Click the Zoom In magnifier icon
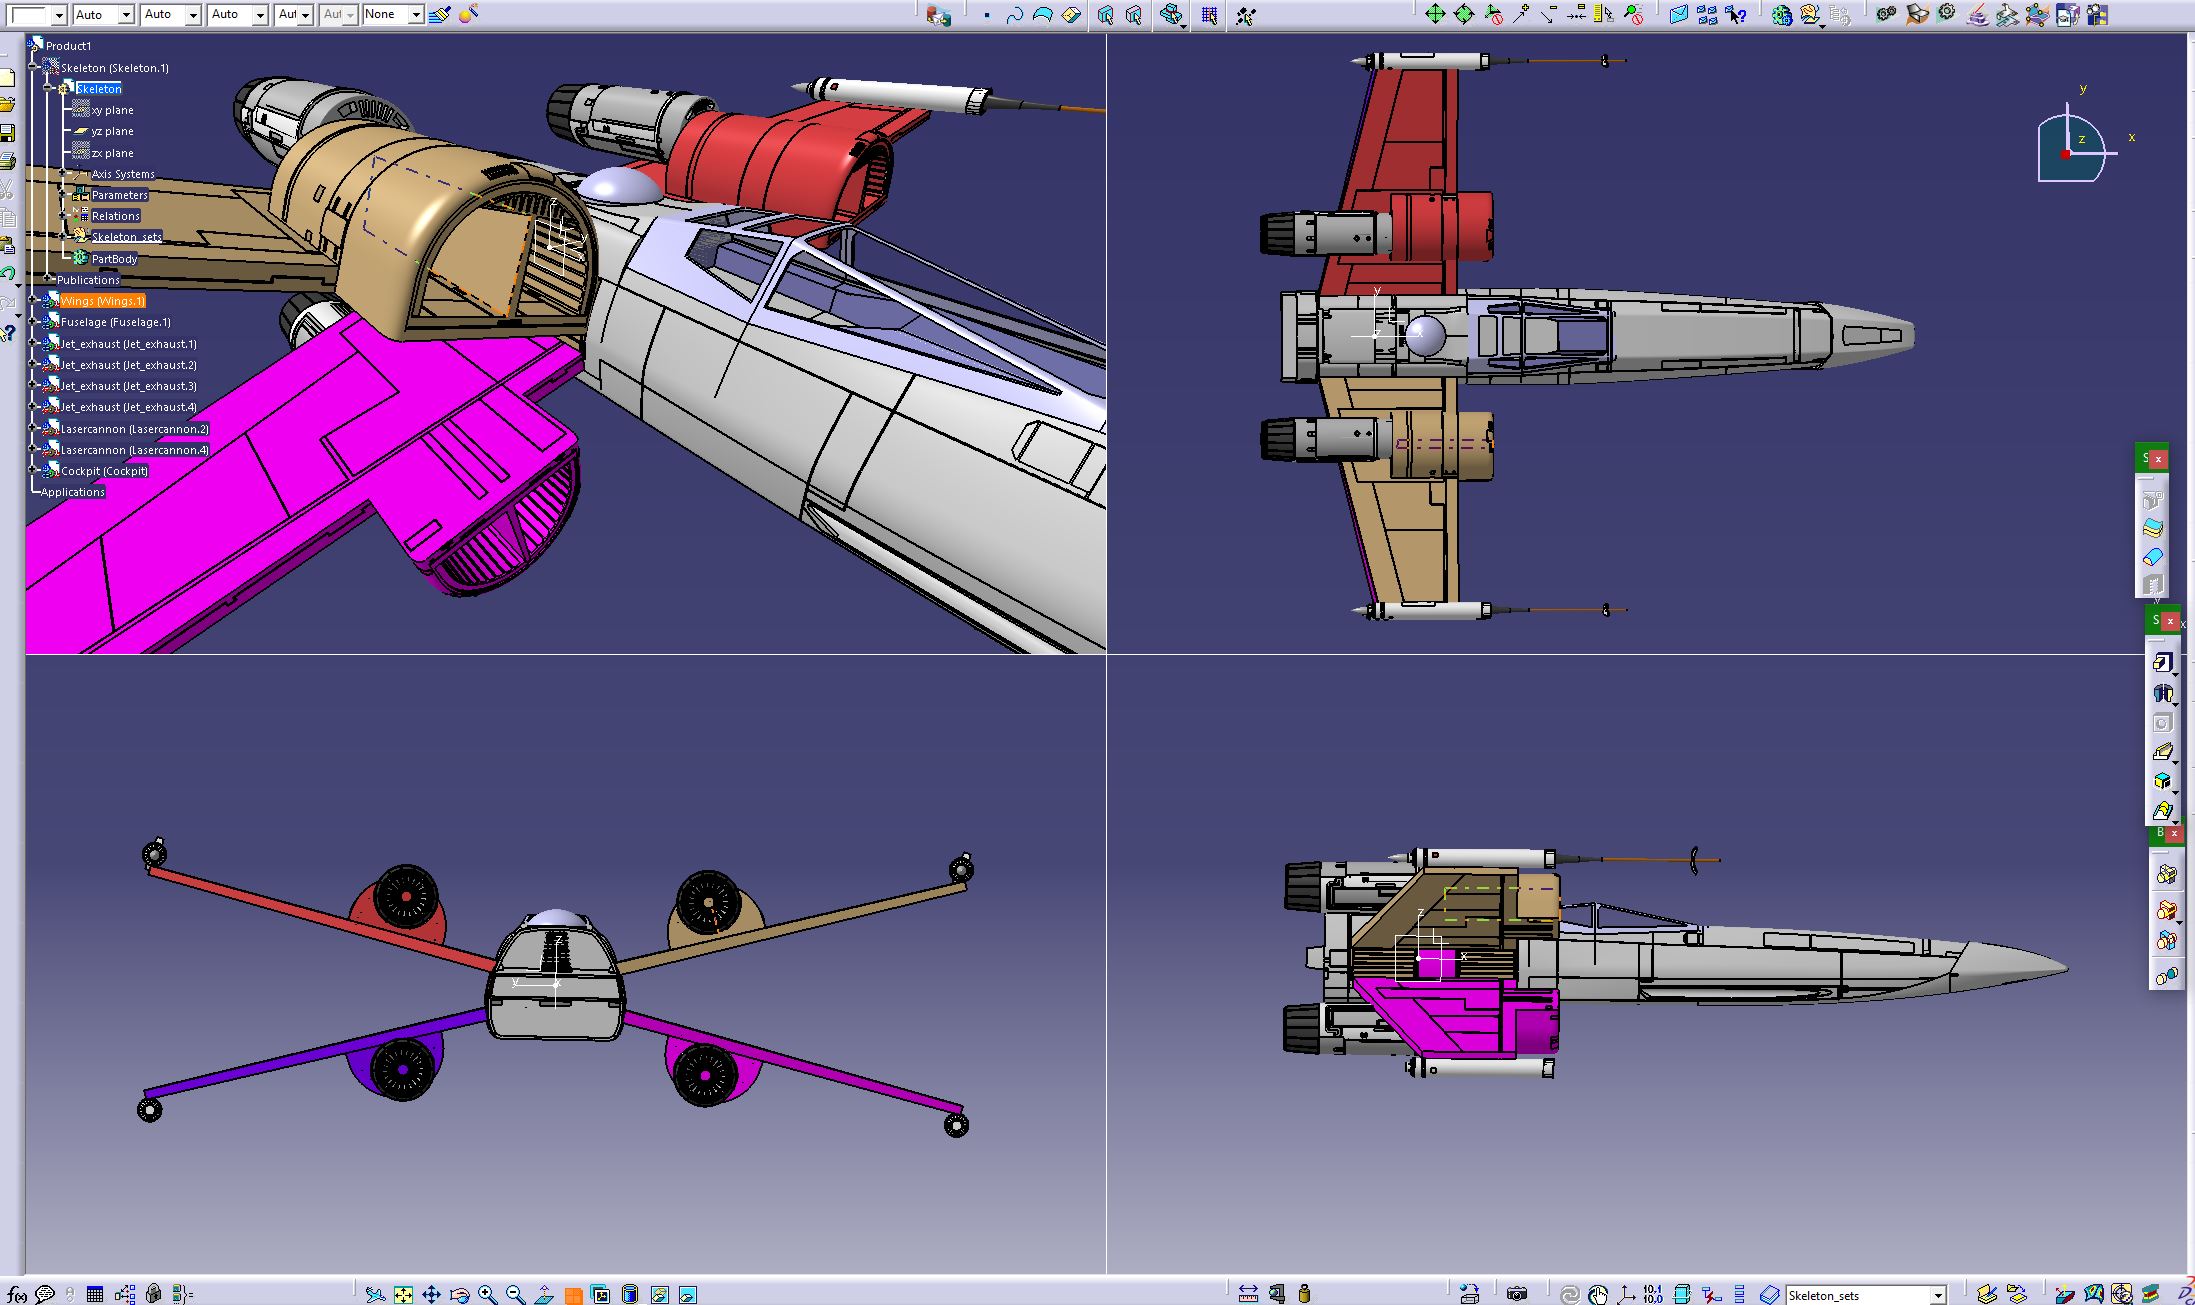2195x1305 pixels. 487,1294
